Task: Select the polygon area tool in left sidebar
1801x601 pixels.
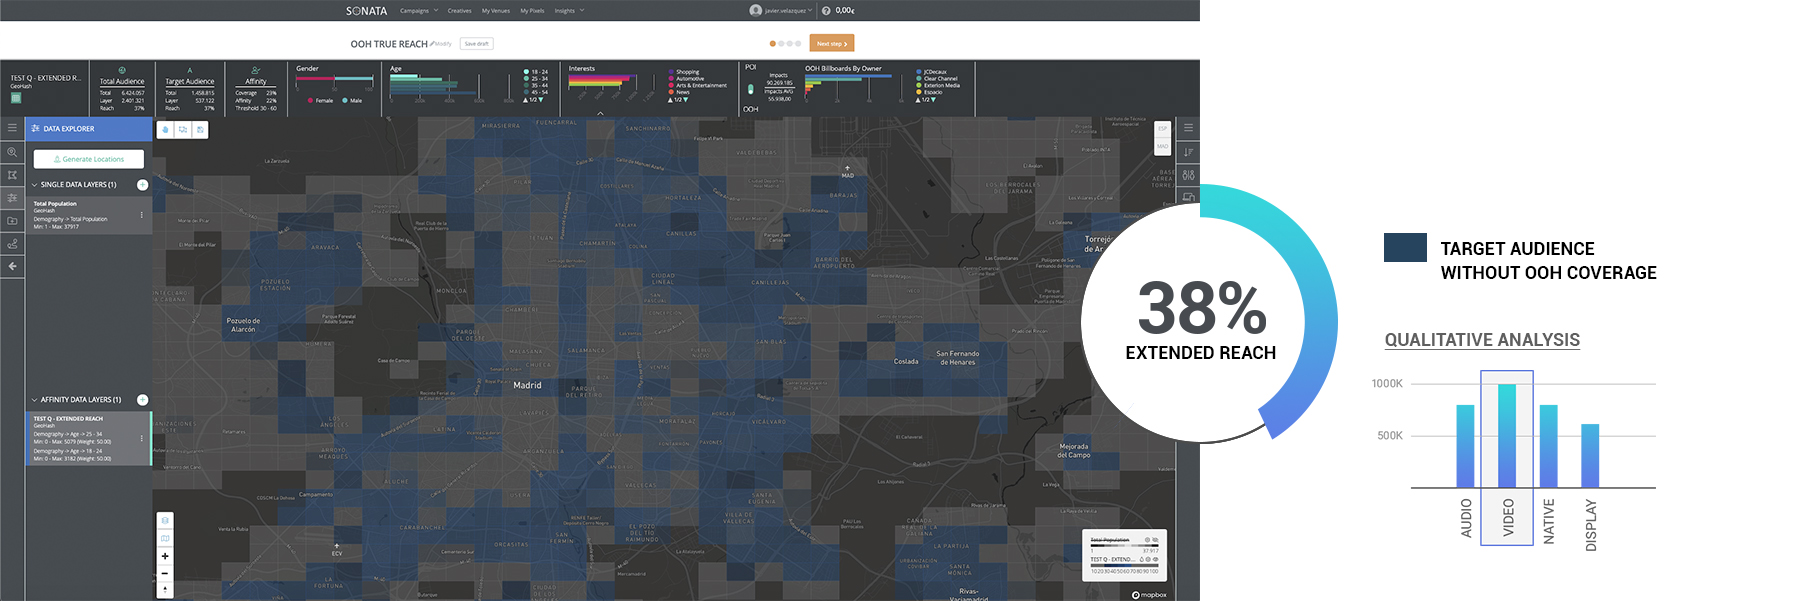Action: coord(12,175)
